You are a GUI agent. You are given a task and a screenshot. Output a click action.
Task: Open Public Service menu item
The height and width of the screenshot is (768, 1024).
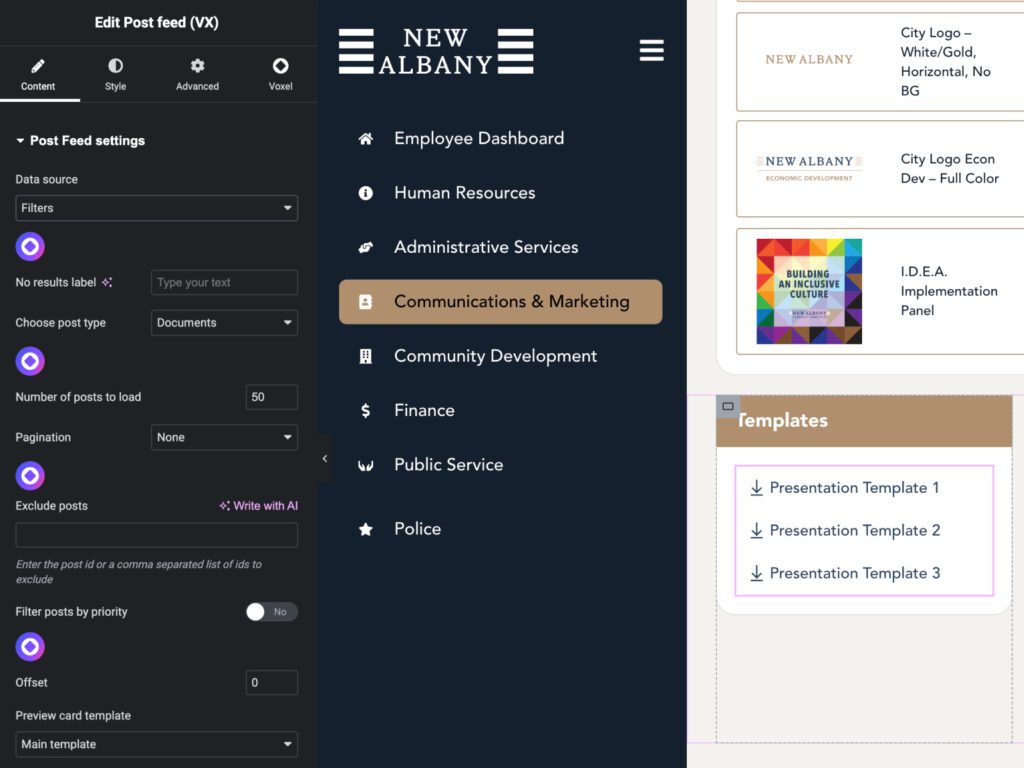tap(449, 464)
